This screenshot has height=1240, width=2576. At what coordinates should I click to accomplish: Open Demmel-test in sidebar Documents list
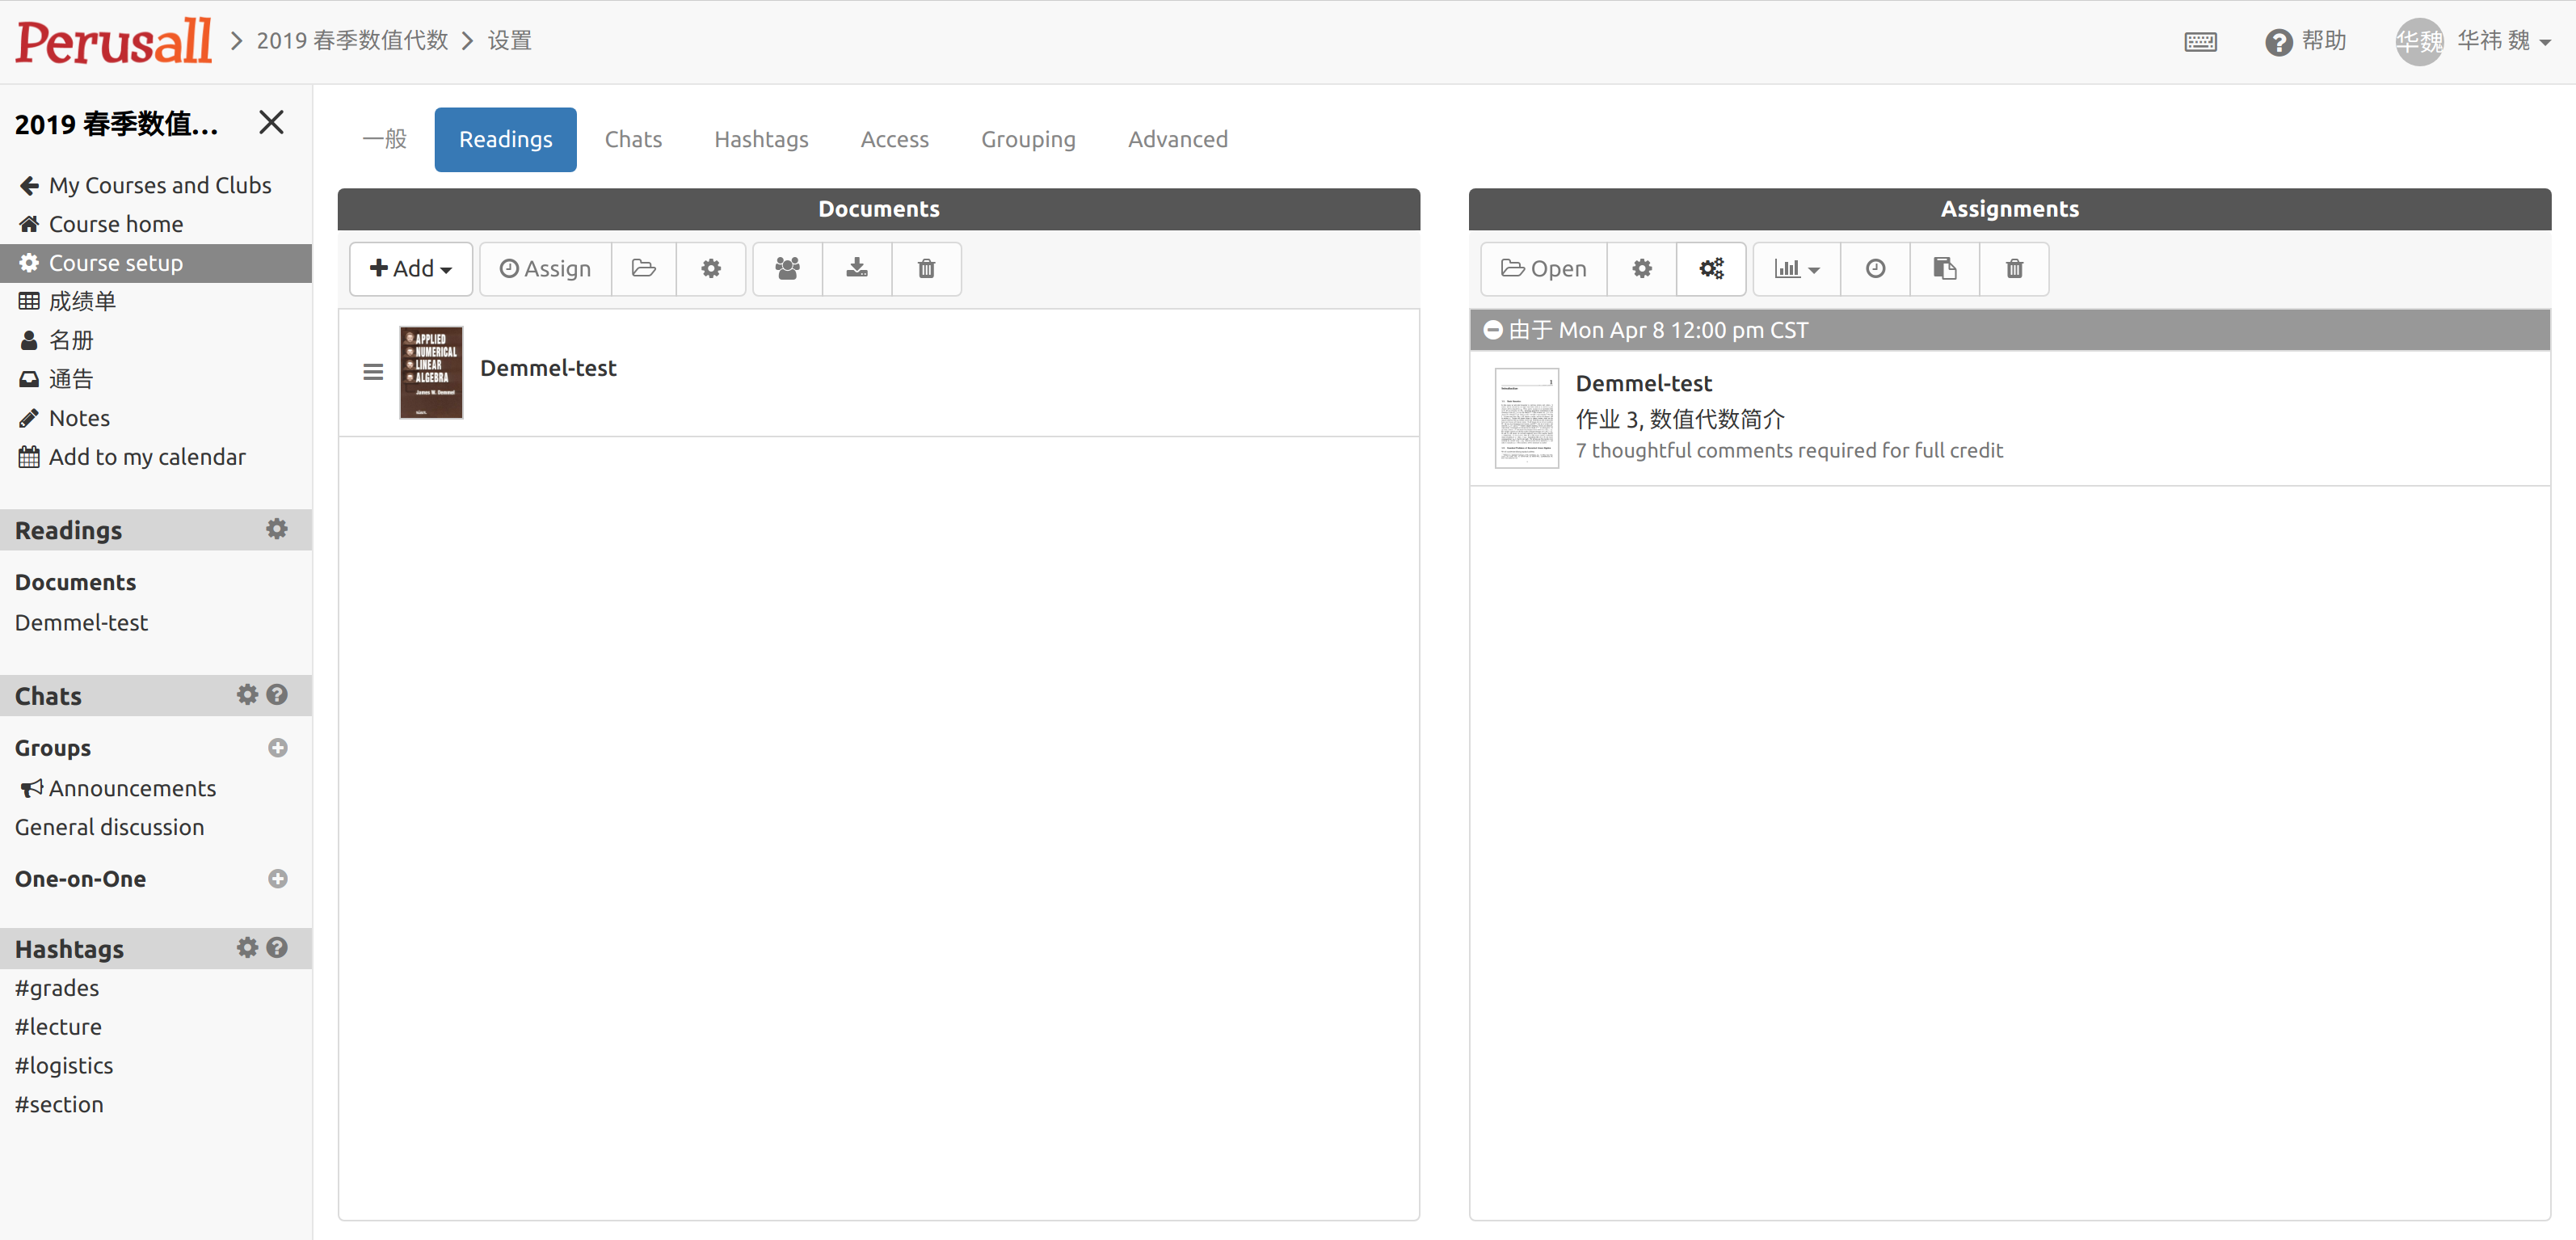pos(81,622)
